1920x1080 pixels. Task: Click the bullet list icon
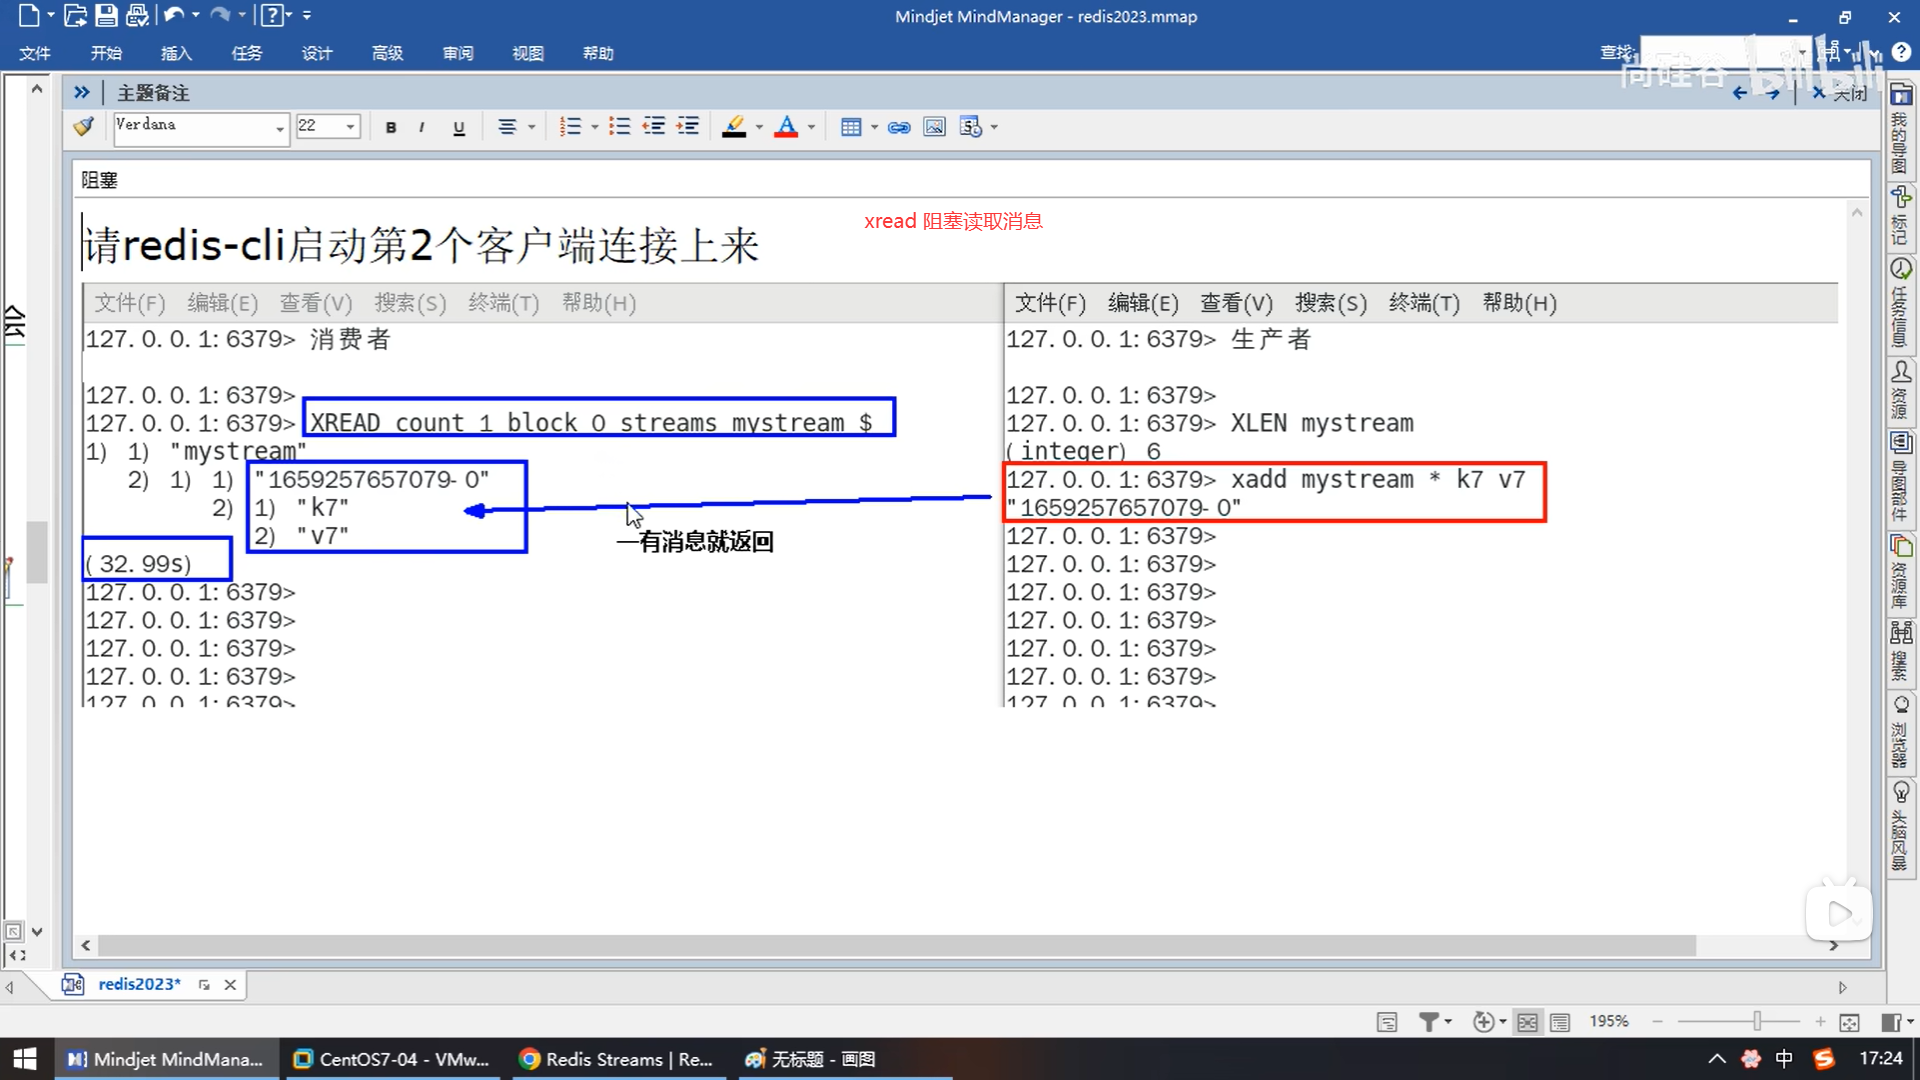(x=620, y=127)
